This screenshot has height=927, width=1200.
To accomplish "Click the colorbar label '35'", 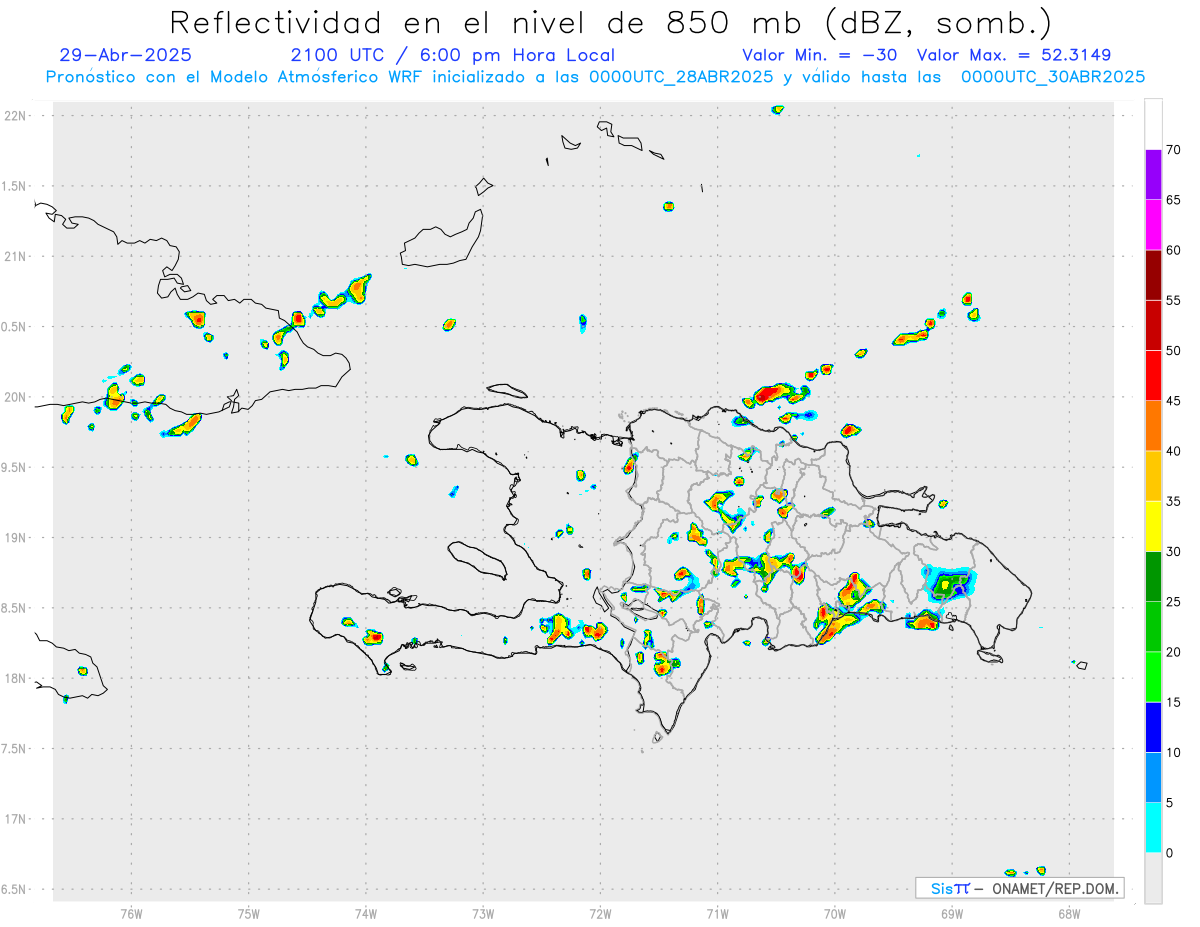I will tap(1174, 501).
